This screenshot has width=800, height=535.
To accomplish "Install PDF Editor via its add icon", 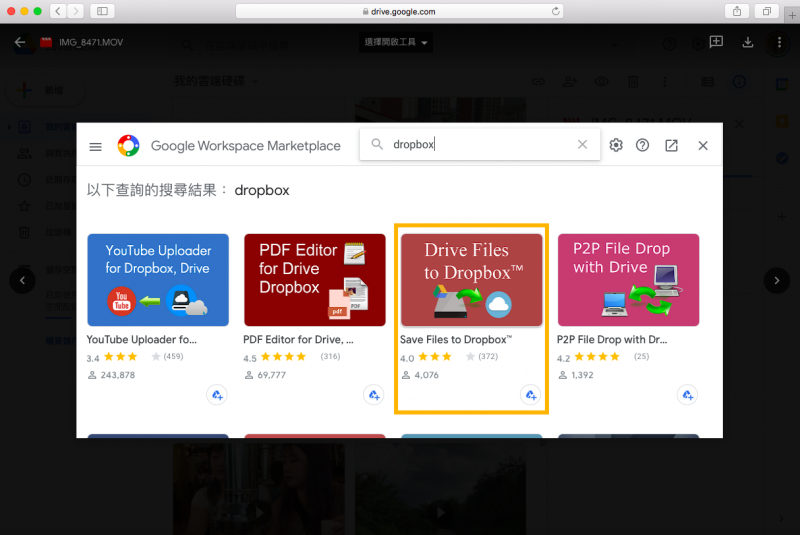I will pyautogui.click(x=374, y=395).
